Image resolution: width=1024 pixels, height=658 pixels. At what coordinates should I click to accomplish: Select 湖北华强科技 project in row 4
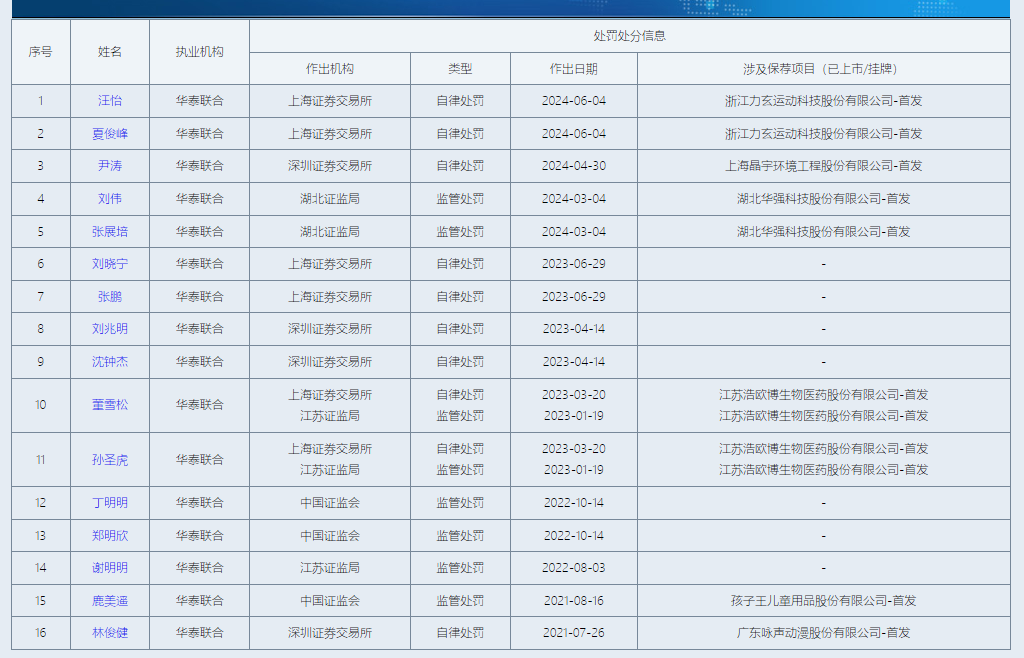[x=823, y=198]
